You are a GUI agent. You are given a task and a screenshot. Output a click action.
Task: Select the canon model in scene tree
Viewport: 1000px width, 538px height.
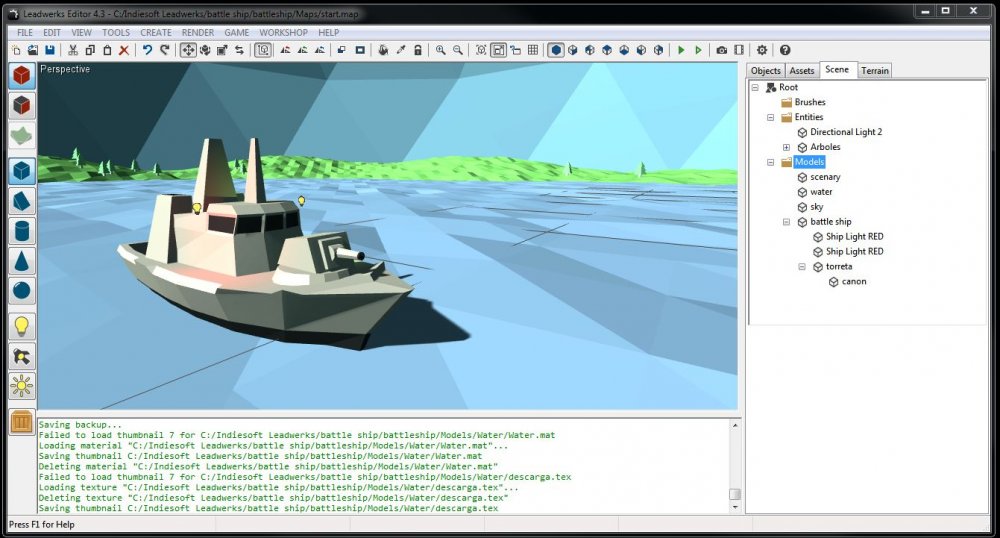[853, 282]
